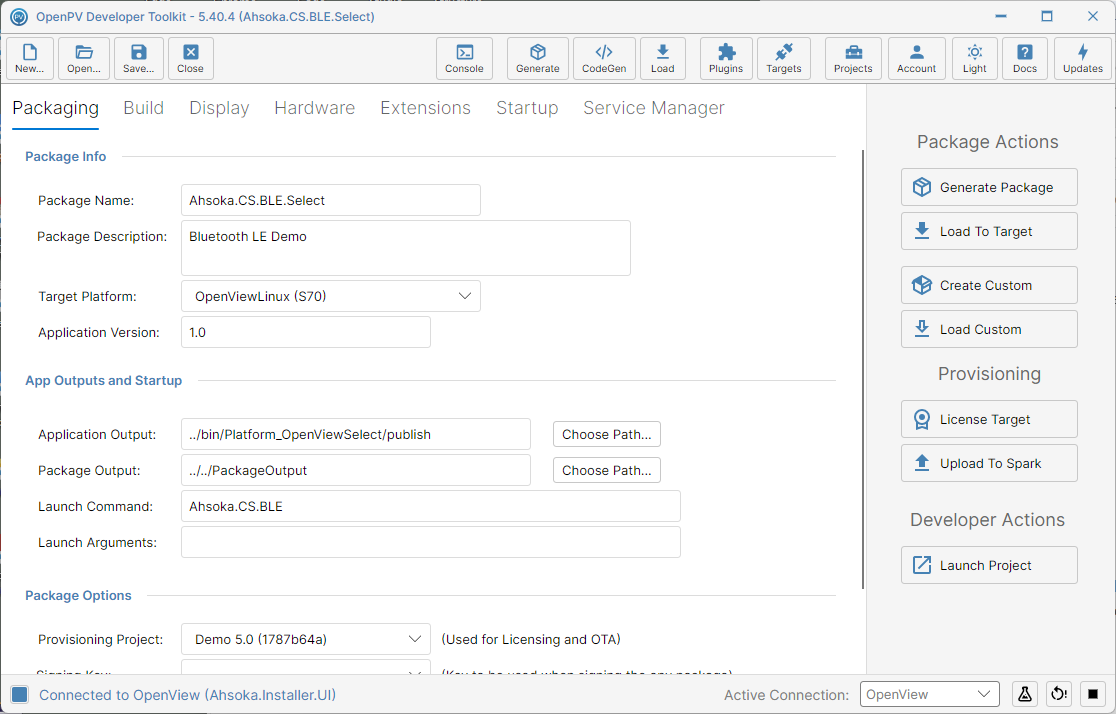Open Projects from the toolbar
The height and width of the screenshot is (714, 1116).
click(853, 58)
